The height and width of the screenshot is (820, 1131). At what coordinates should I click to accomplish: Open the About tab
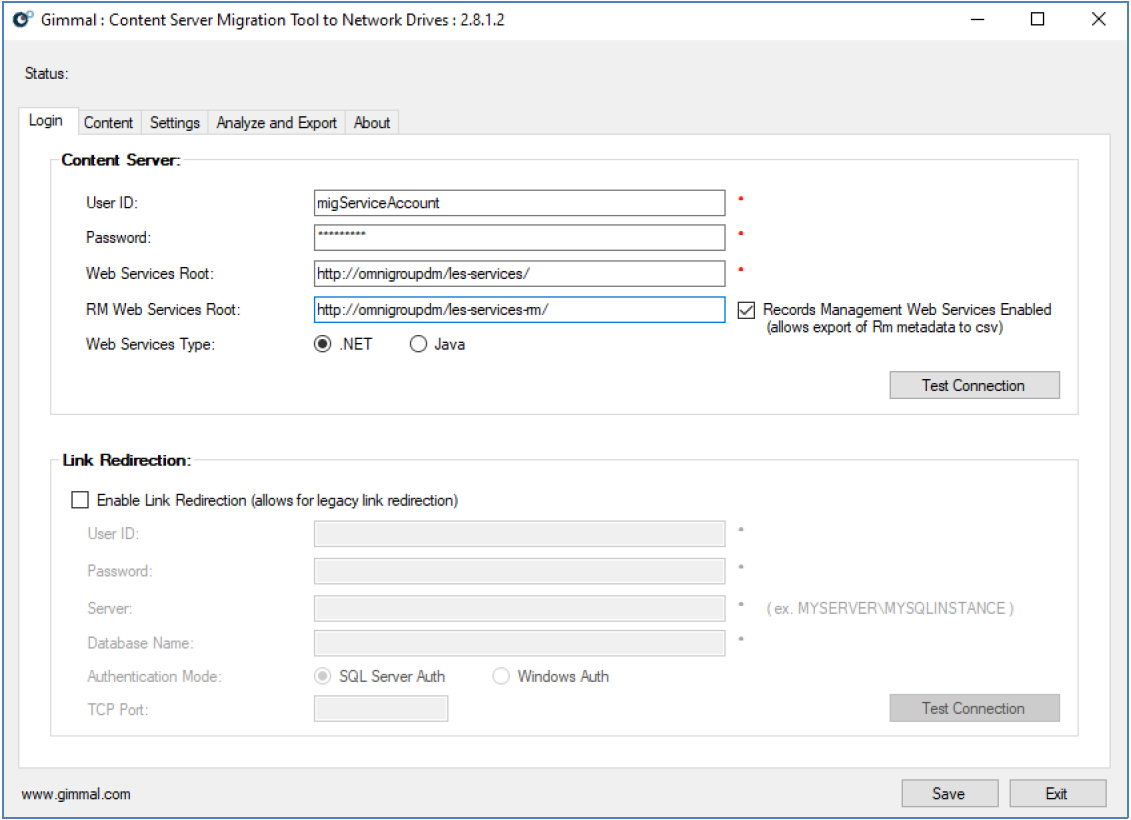(x=372, y=122)
